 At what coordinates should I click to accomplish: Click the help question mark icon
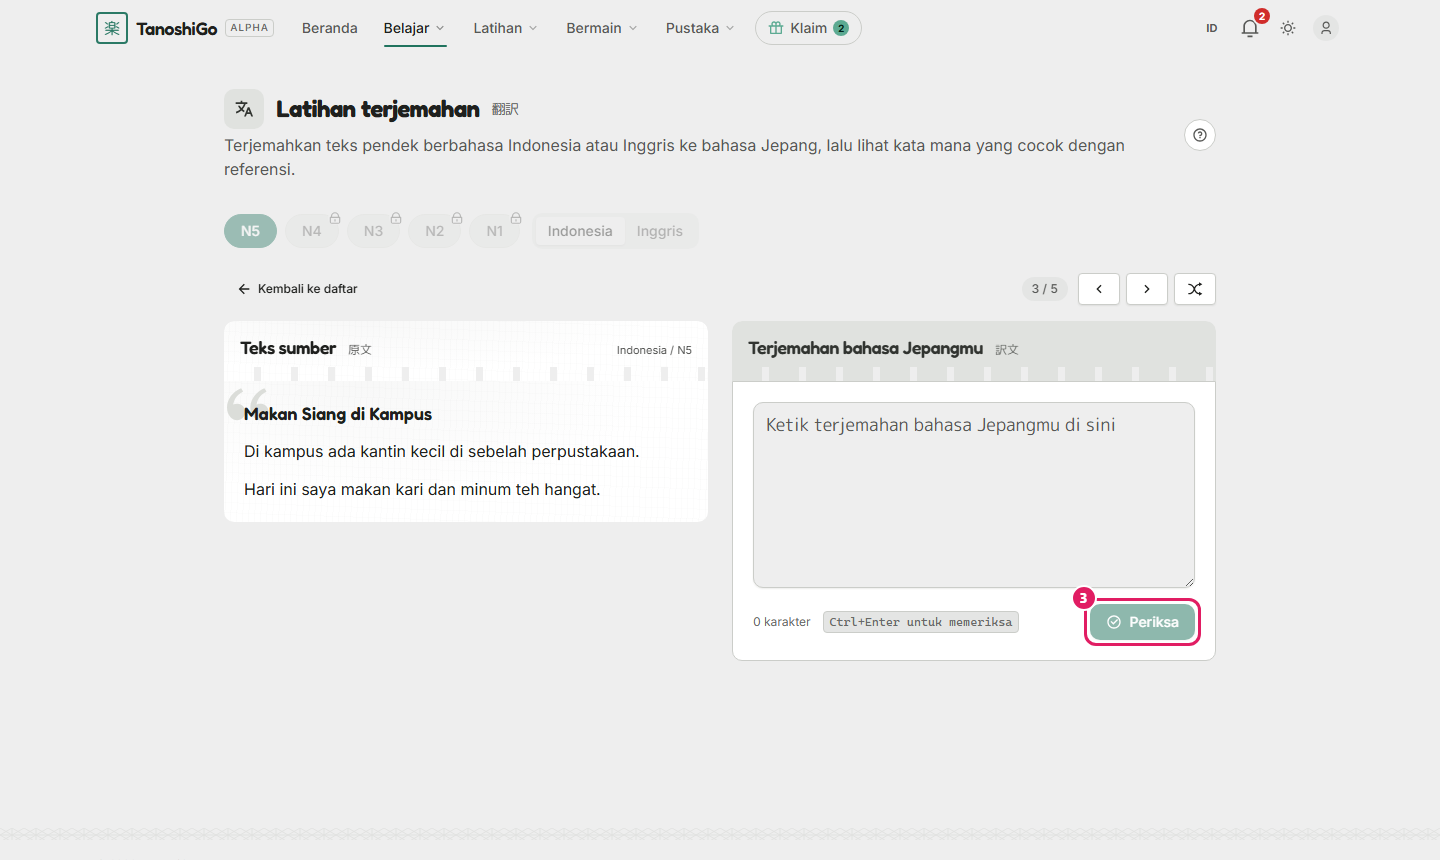pyautogui.click(x=1200, y=135)
